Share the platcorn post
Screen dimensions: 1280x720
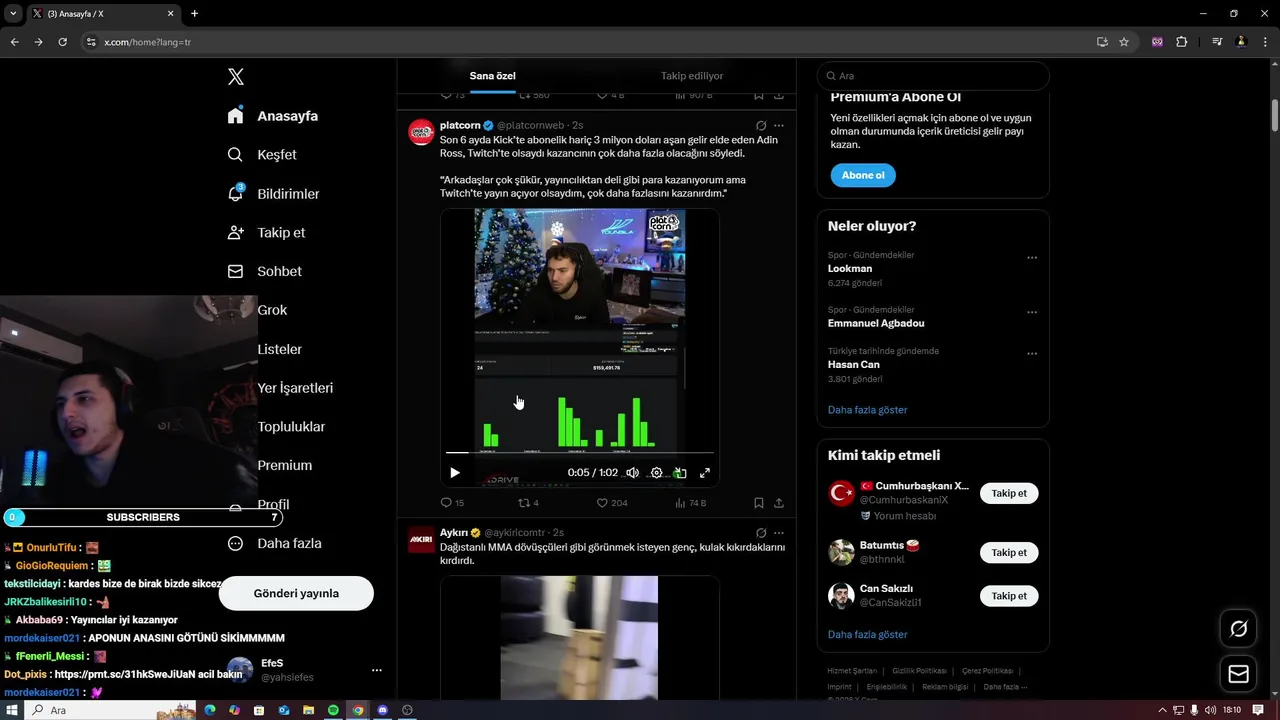coord(779,503)
